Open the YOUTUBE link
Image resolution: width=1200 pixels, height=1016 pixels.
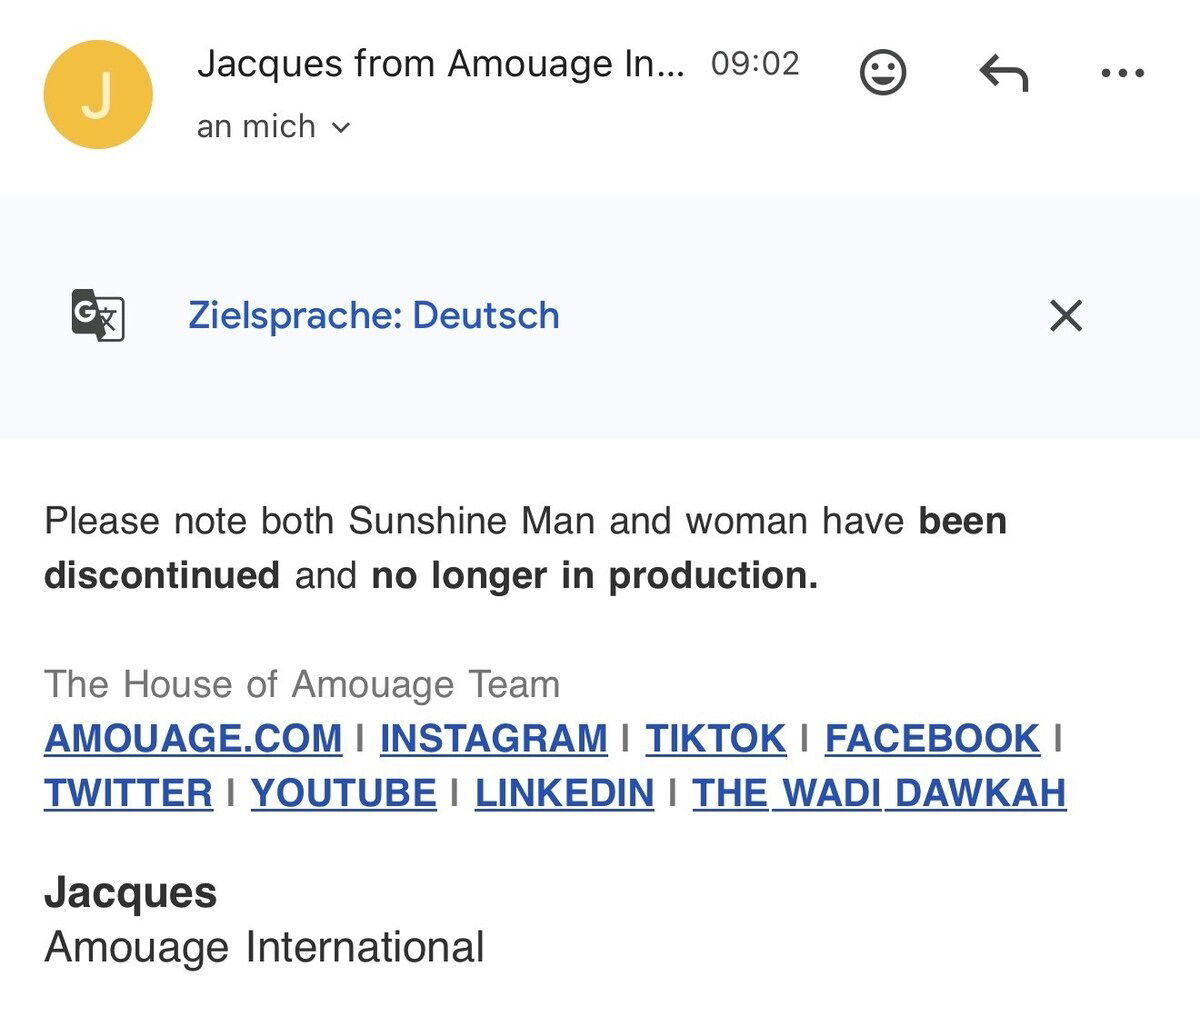pos(343,793)
